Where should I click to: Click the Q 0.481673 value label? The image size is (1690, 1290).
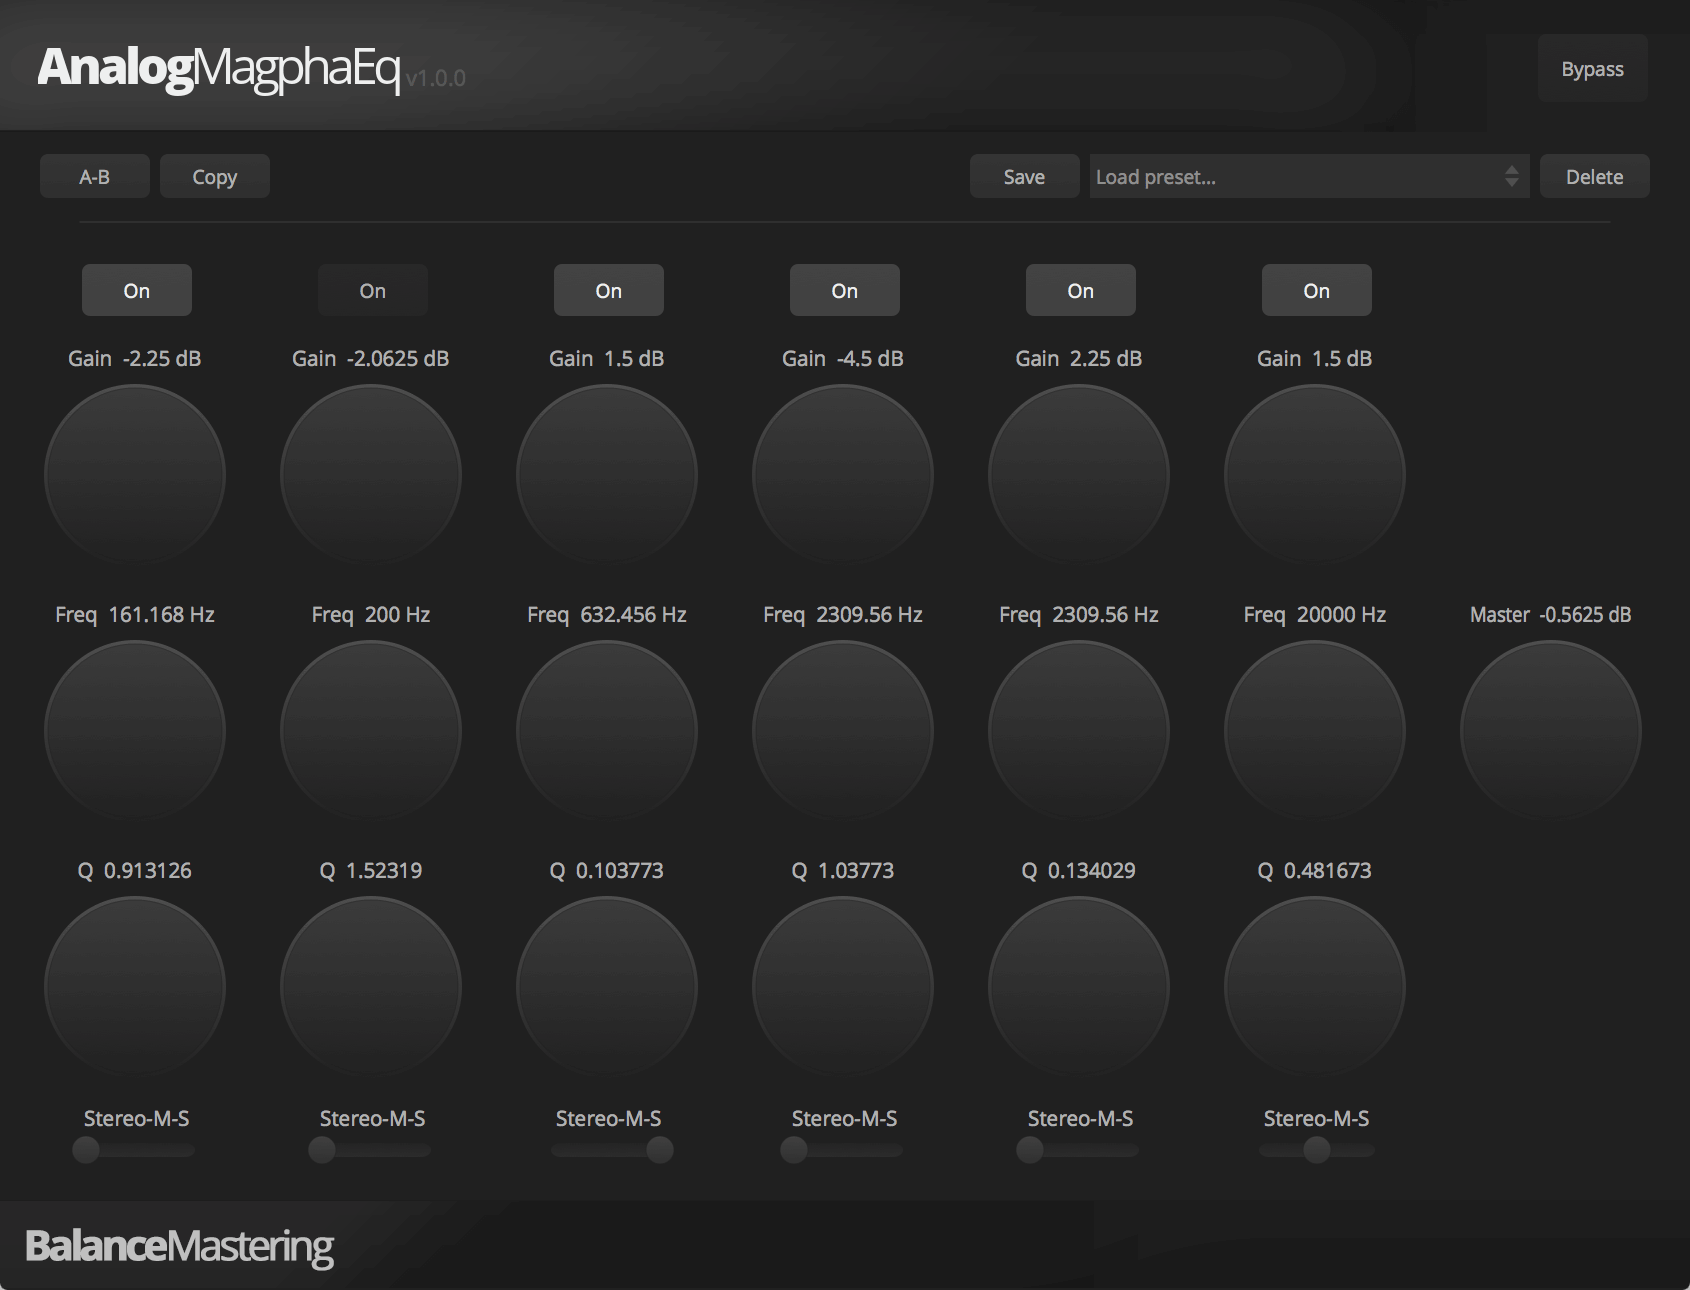click(1315, 870)
